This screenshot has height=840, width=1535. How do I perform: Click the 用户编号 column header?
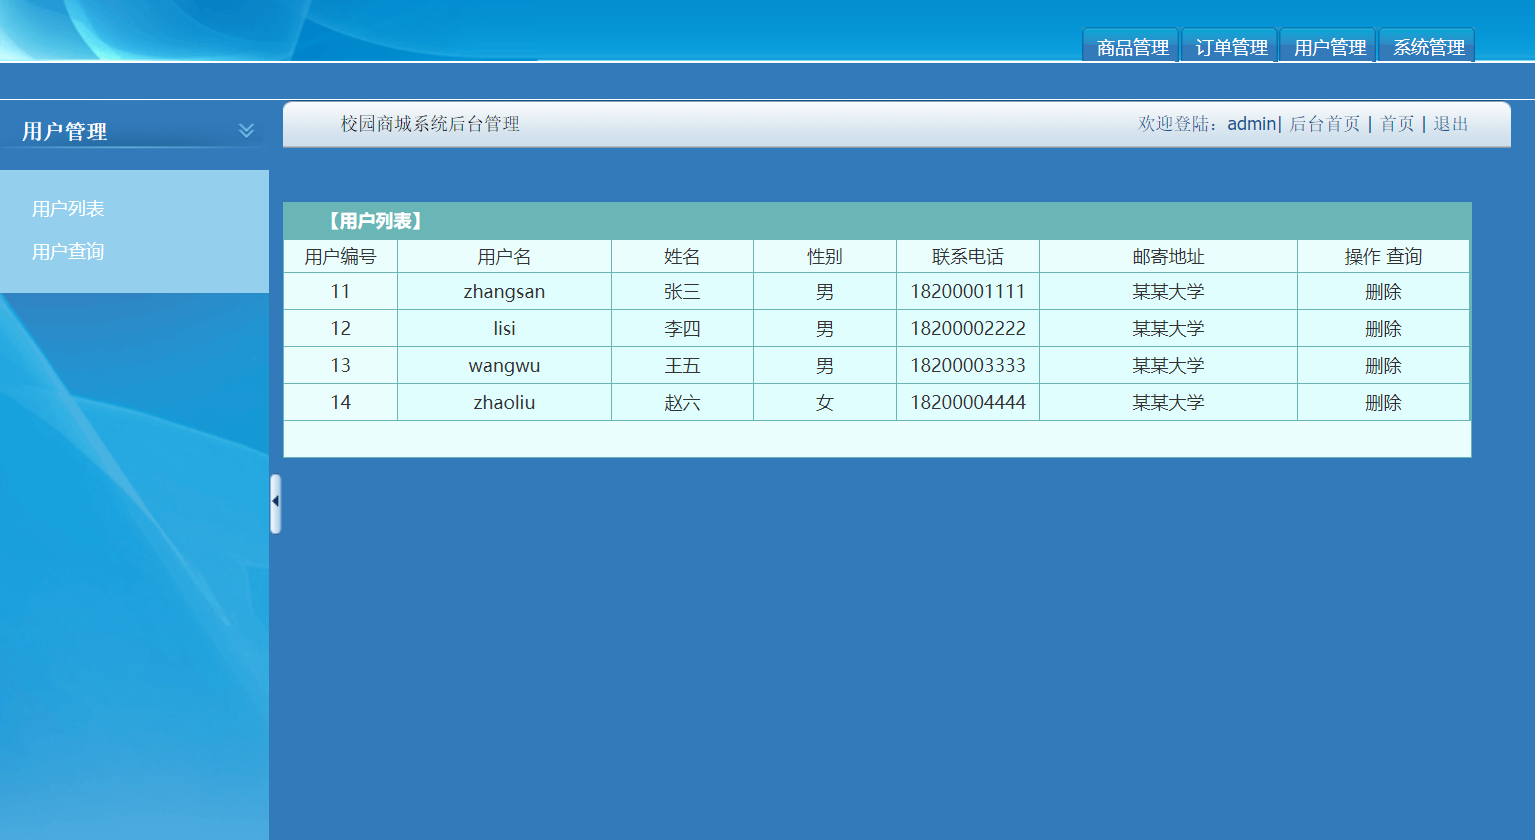point(340,257)
